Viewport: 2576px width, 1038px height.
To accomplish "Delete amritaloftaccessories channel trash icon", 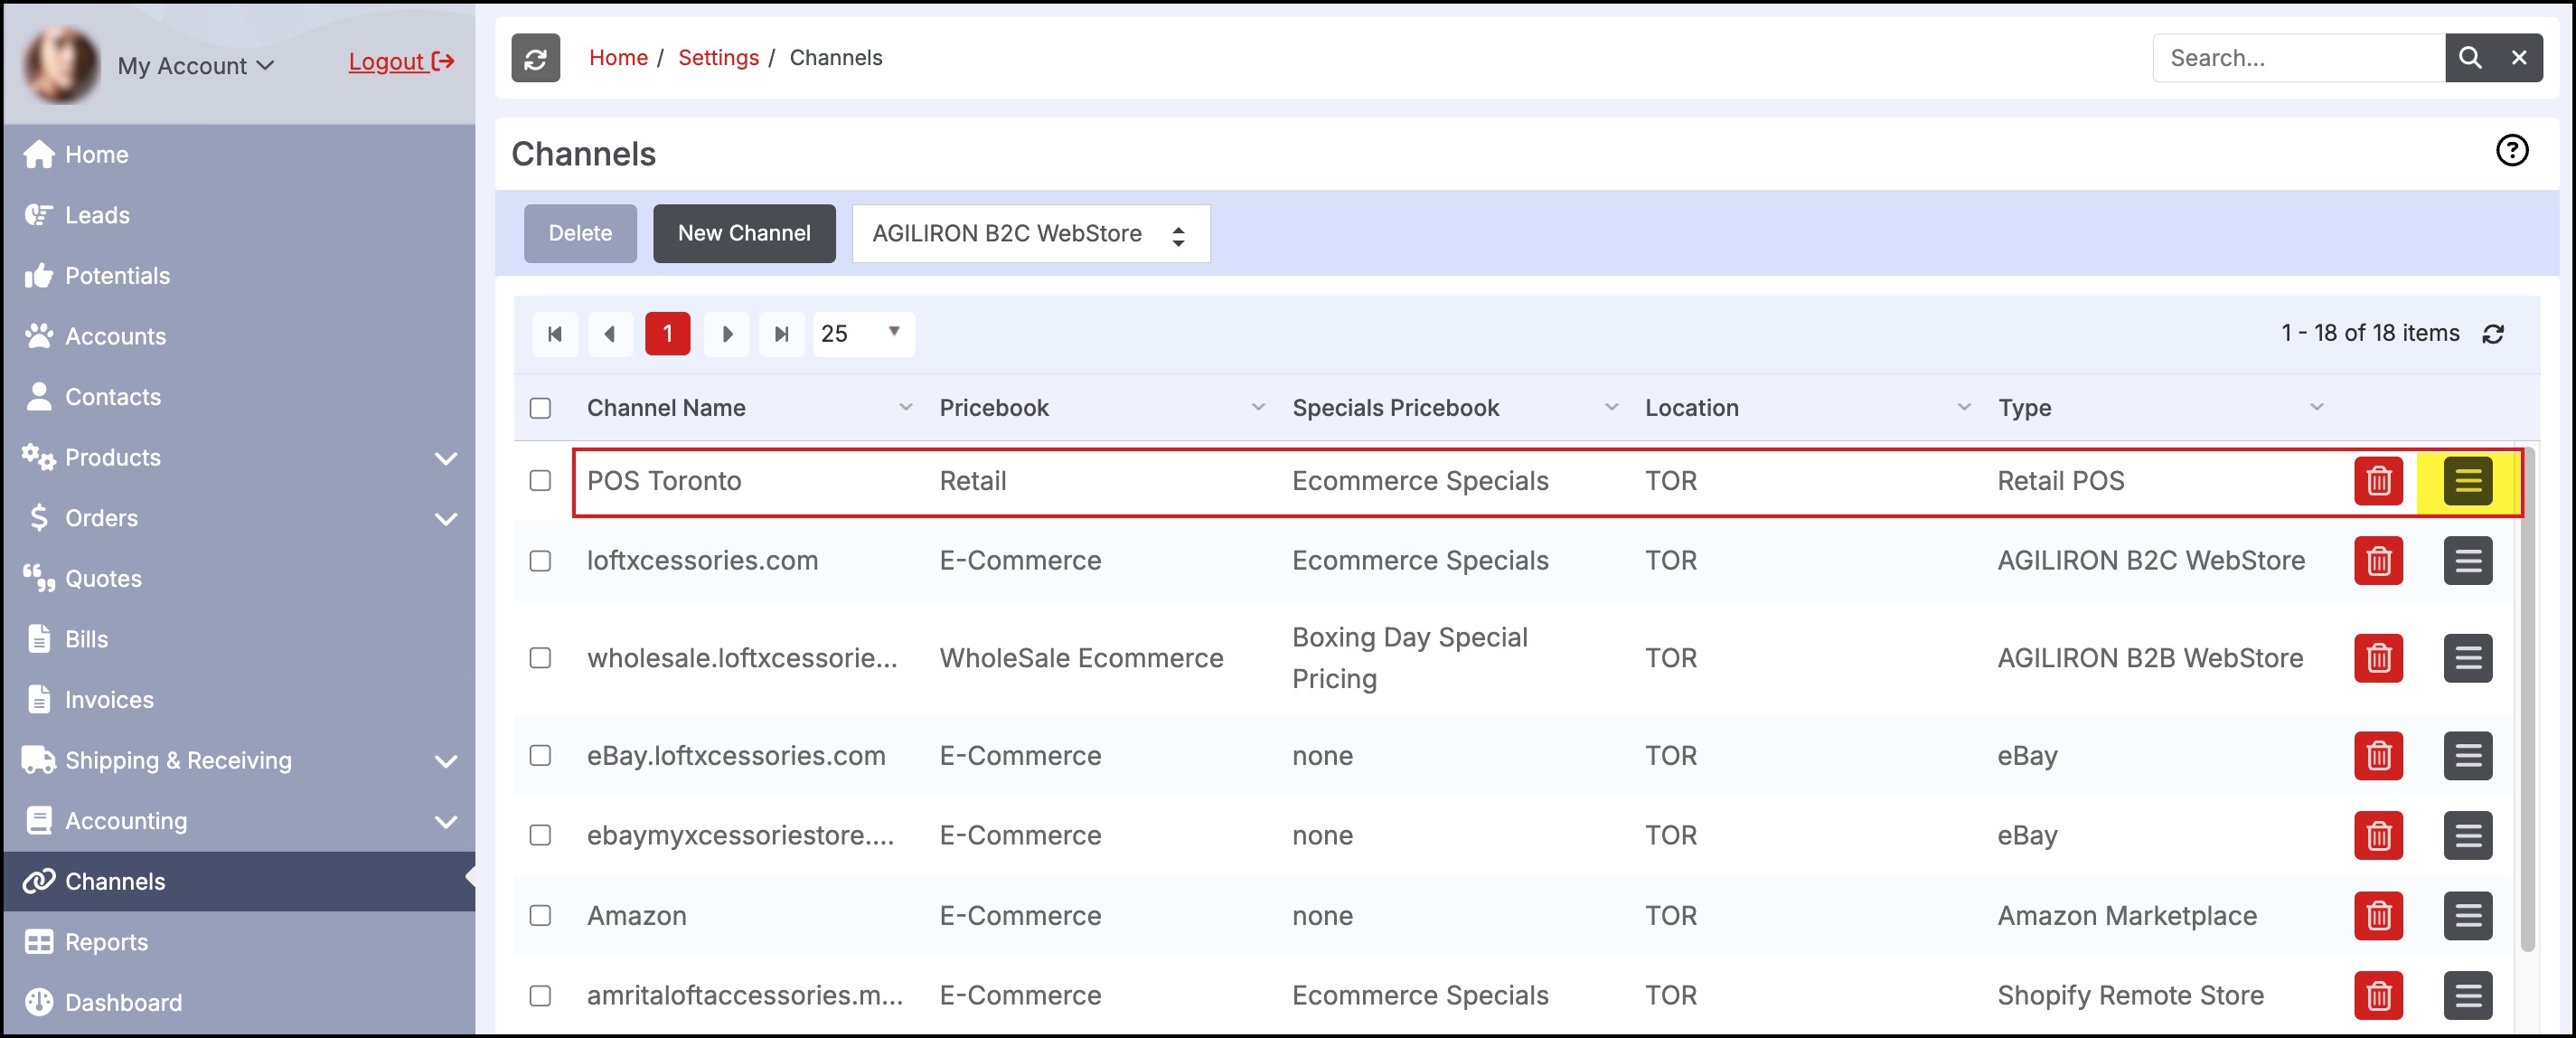I will pos(2378,996).
